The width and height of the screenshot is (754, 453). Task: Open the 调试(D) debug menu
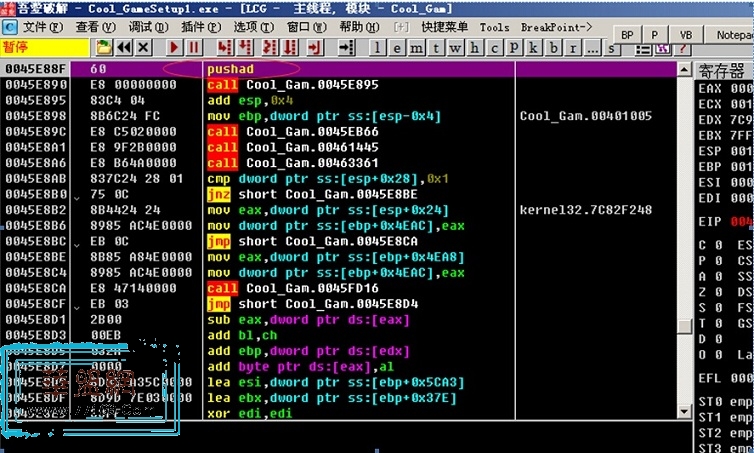(147, 27)
